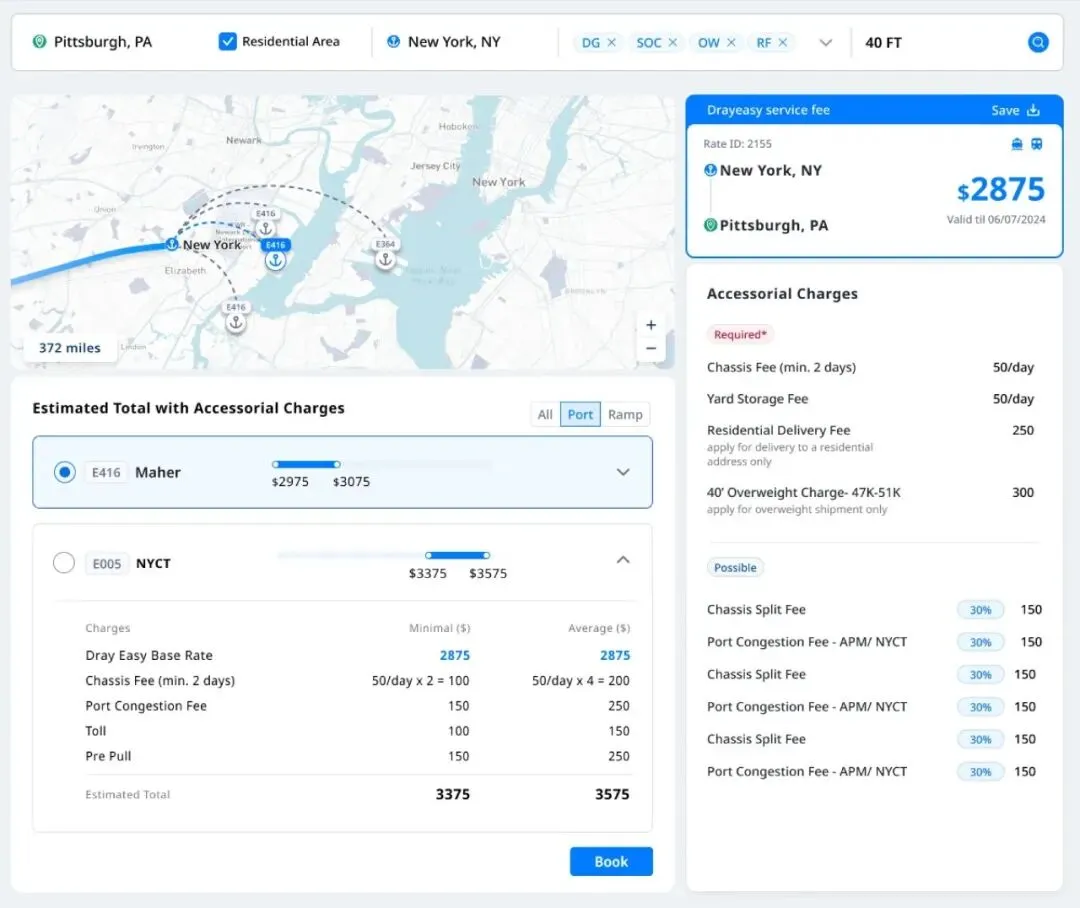Click the 372 miles distance label
The height and width of the screenshot is (908, 1080).
[70, 348]
